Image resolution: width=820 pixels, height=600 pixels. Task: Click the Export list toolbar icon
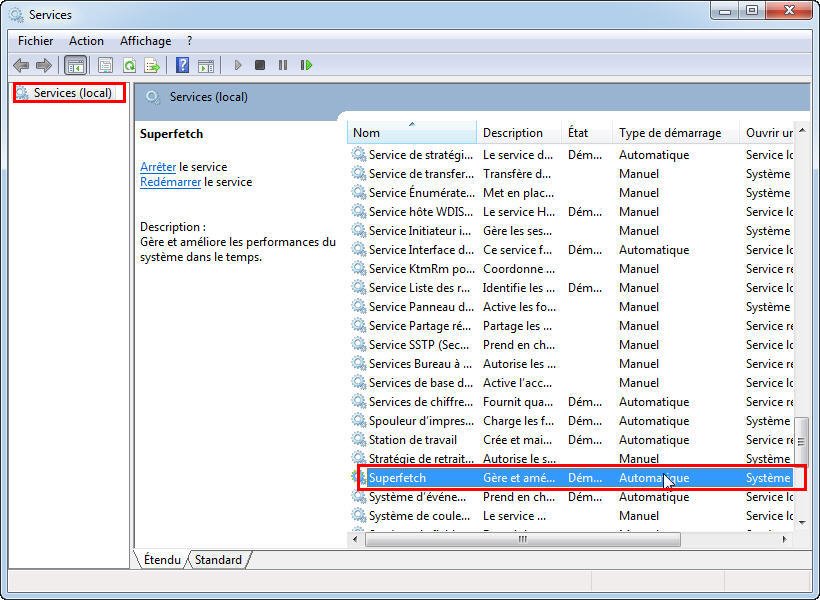click(x=152, y=66)
